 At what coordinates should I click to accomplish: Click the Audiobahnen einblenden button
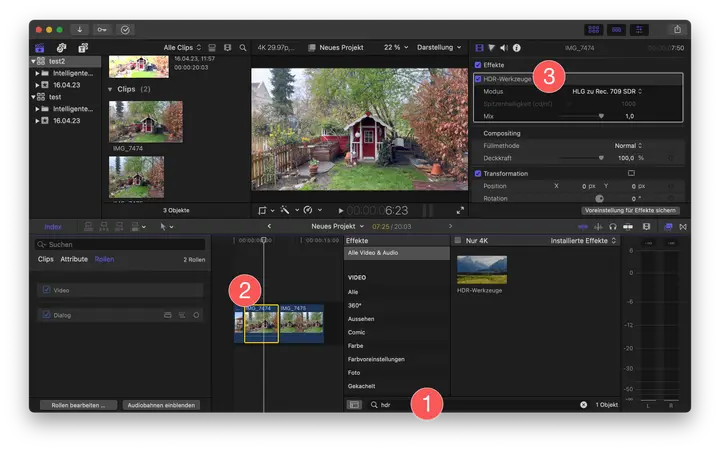coord(161,405)
